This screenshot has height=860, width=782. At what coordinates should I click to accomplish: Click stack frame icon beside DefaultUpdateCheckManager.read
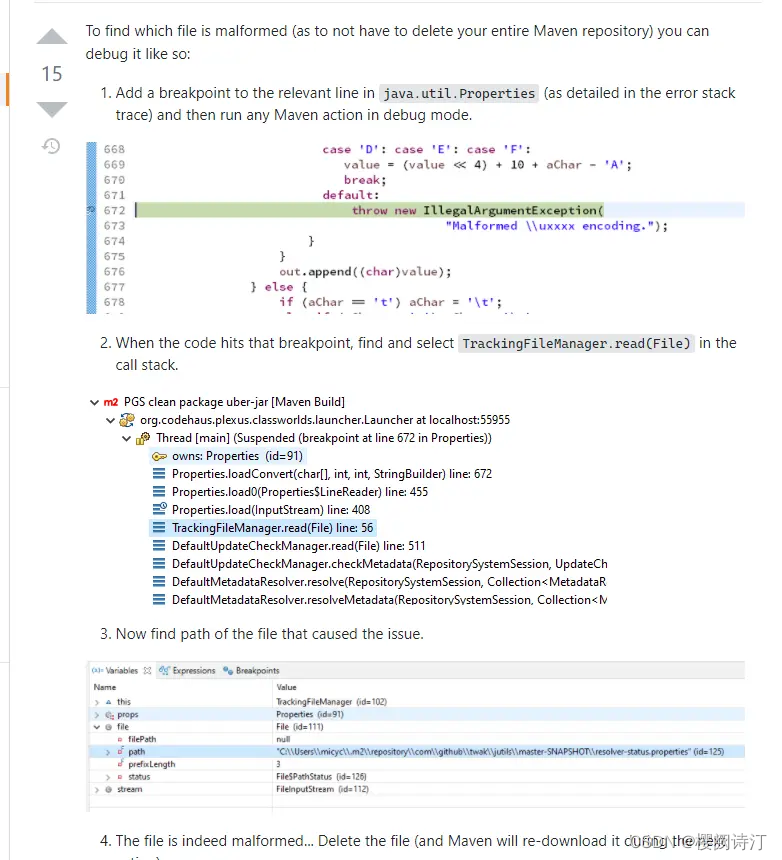158,546
